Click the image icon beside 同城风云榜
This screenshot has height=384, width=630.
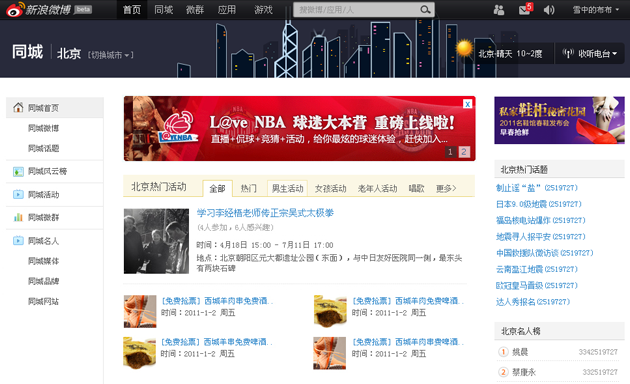point(18,172)
